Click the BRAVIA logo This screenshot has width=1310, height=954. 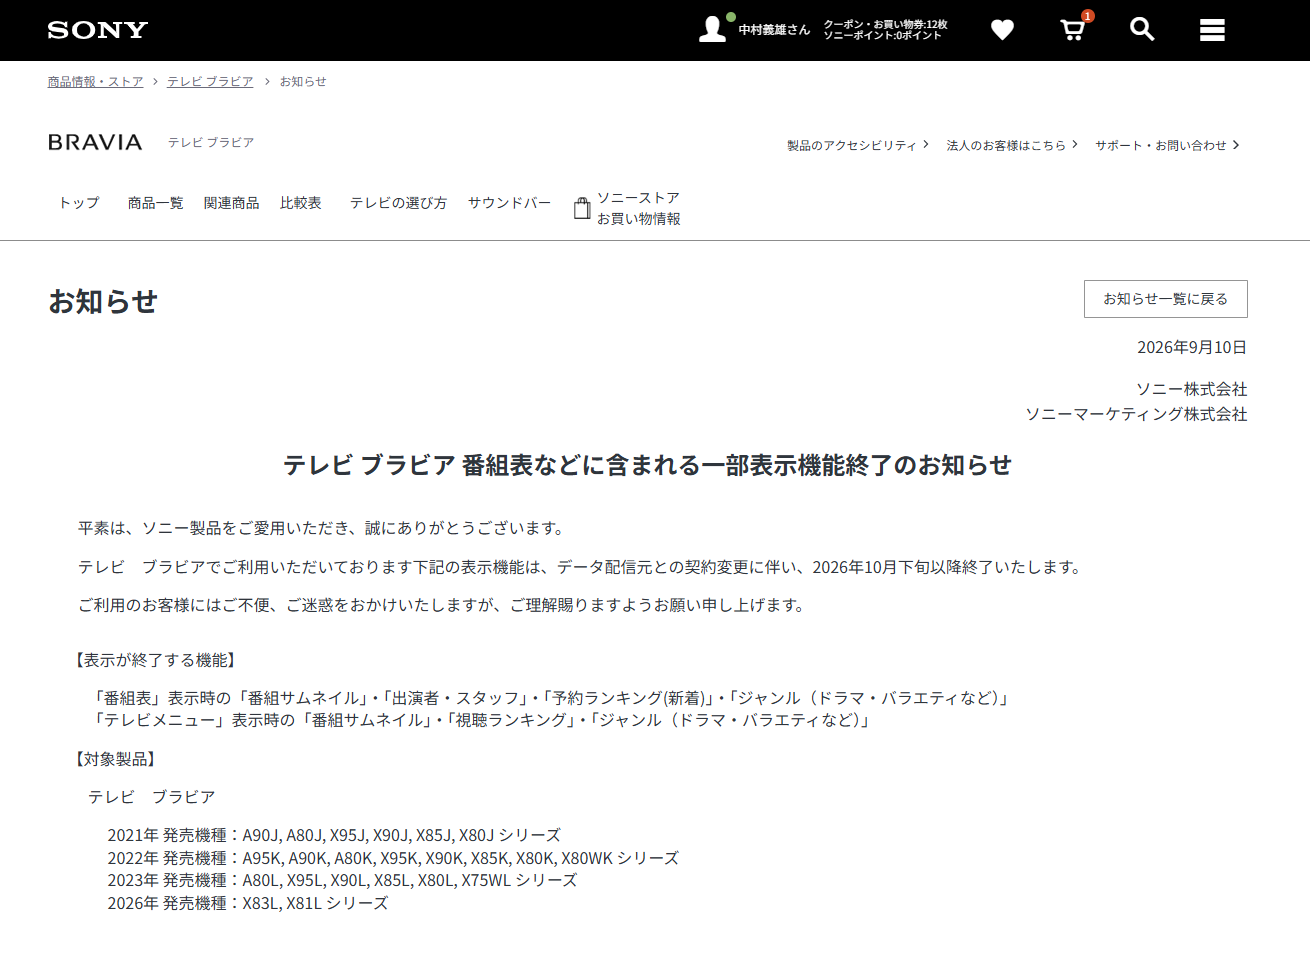(x=95, y=142)
